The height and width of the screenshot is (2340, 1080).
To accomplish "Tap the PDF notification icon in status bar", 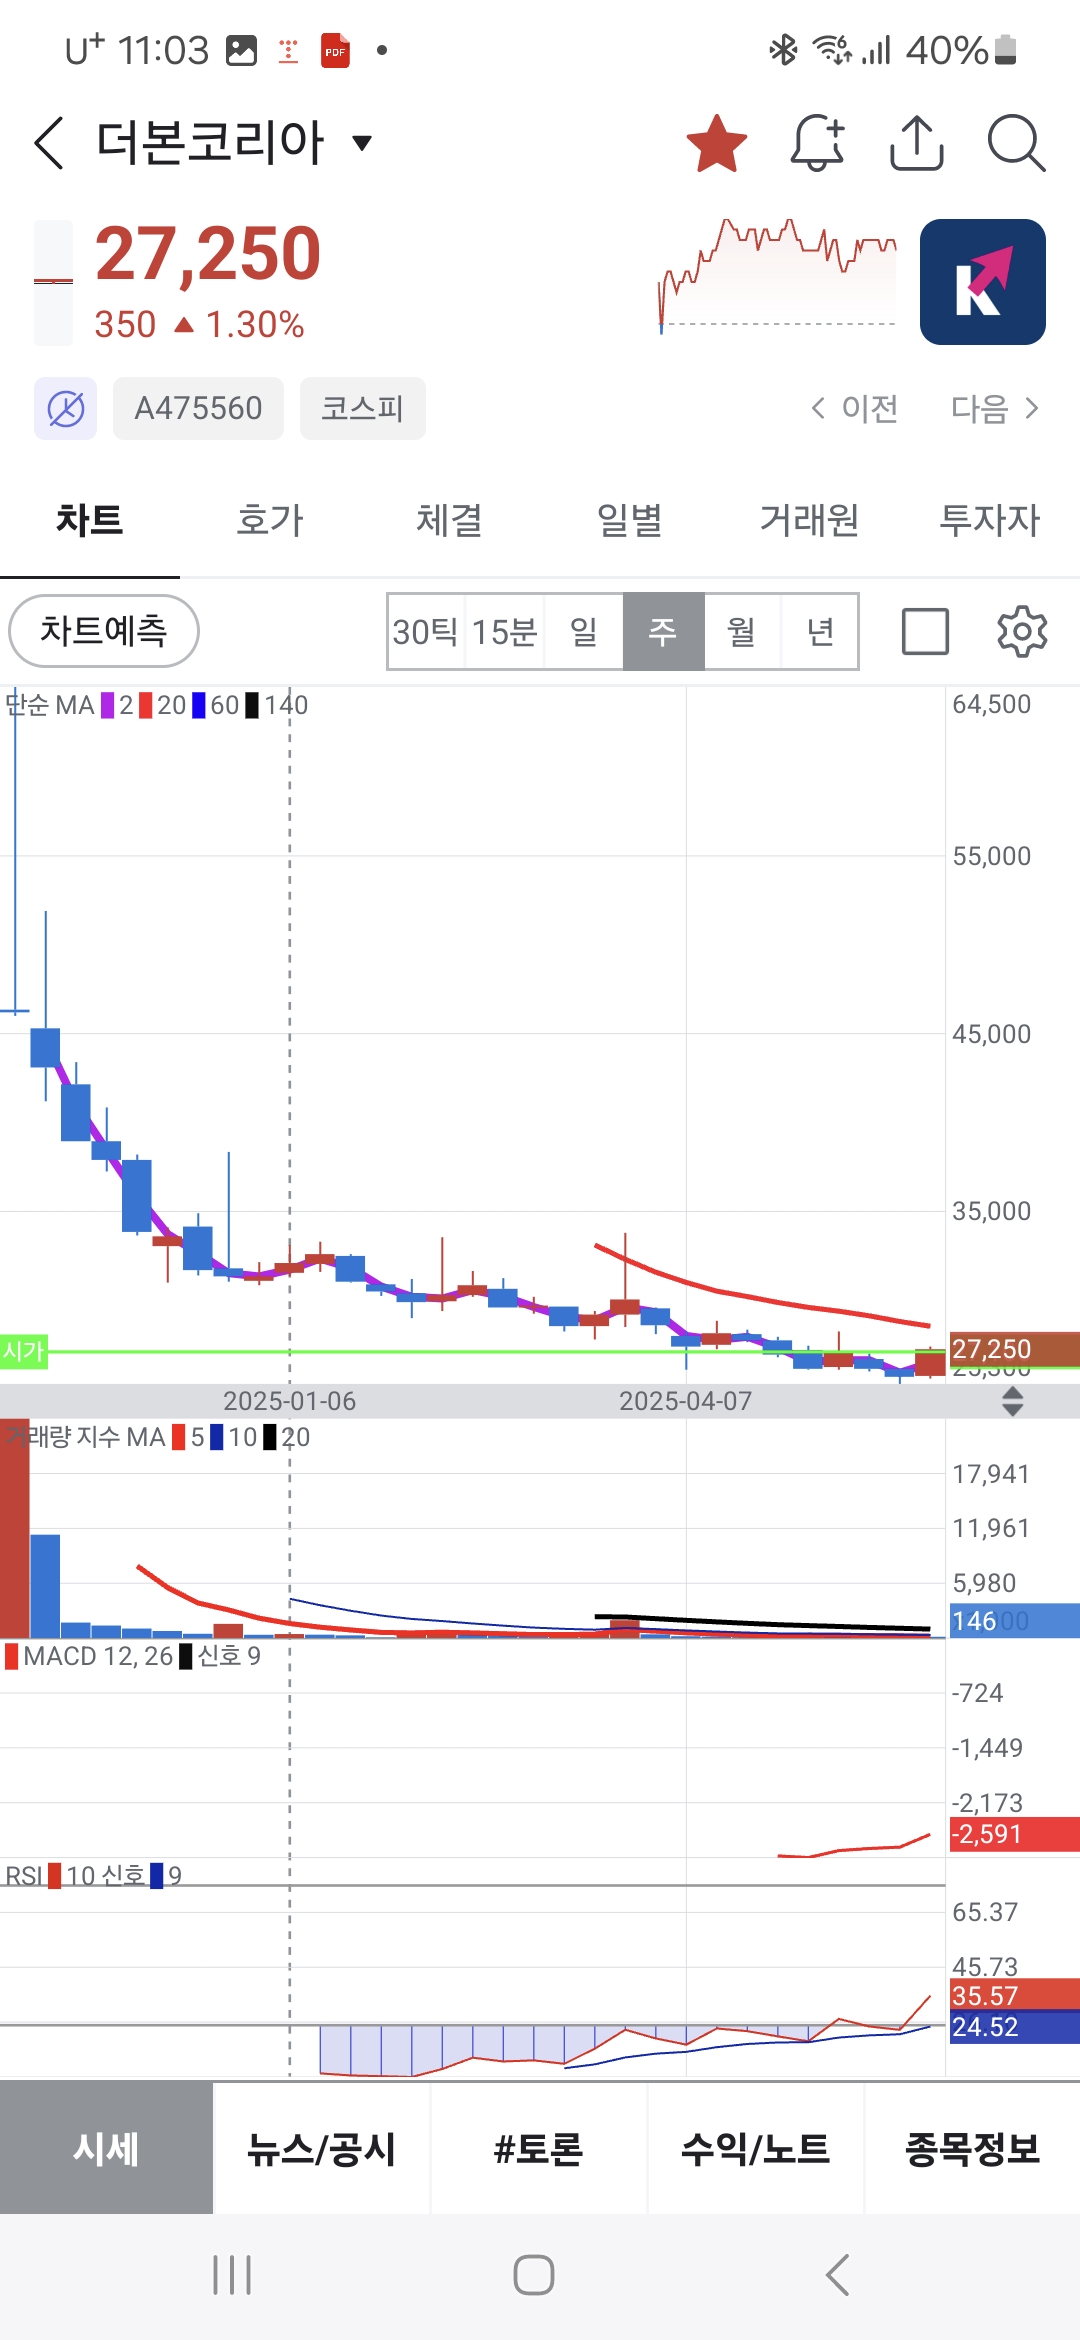I will point(335,50).
